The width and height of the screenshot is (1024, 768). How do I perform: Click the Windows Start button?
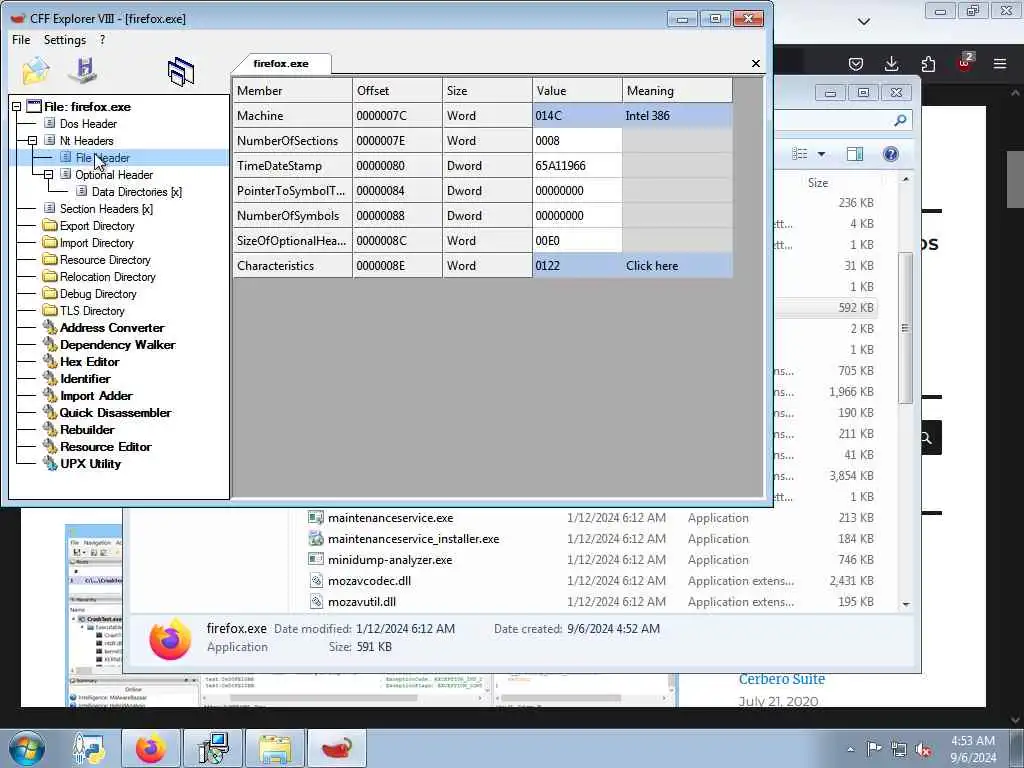[27, 748]
